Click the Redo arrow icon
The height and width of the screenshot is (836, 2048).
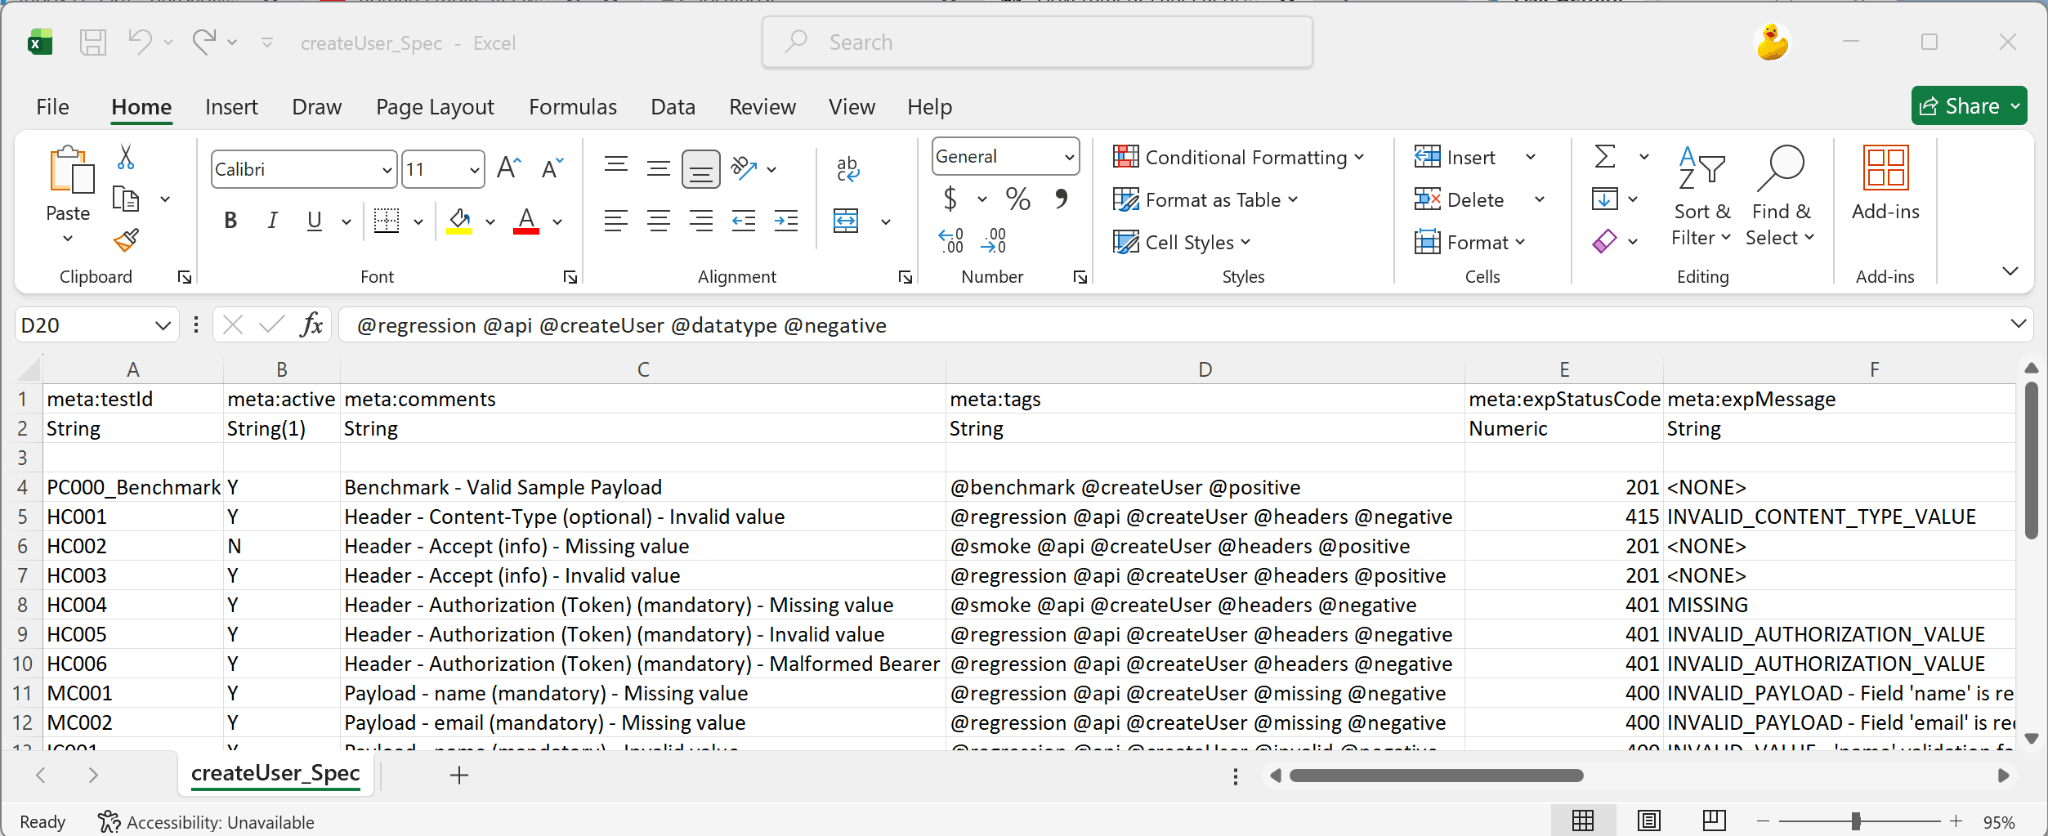click(205, 42)
